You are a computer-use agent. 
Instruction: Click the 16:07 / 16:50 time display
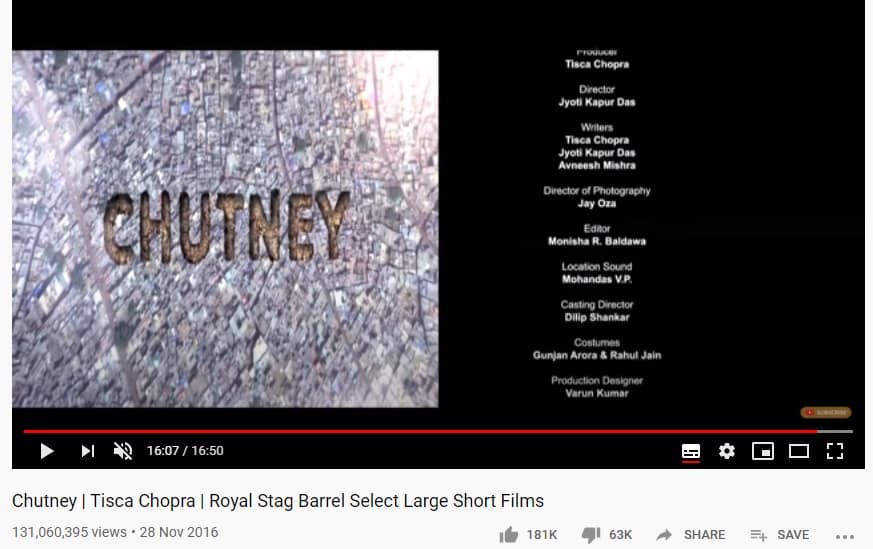coord(185,450)
